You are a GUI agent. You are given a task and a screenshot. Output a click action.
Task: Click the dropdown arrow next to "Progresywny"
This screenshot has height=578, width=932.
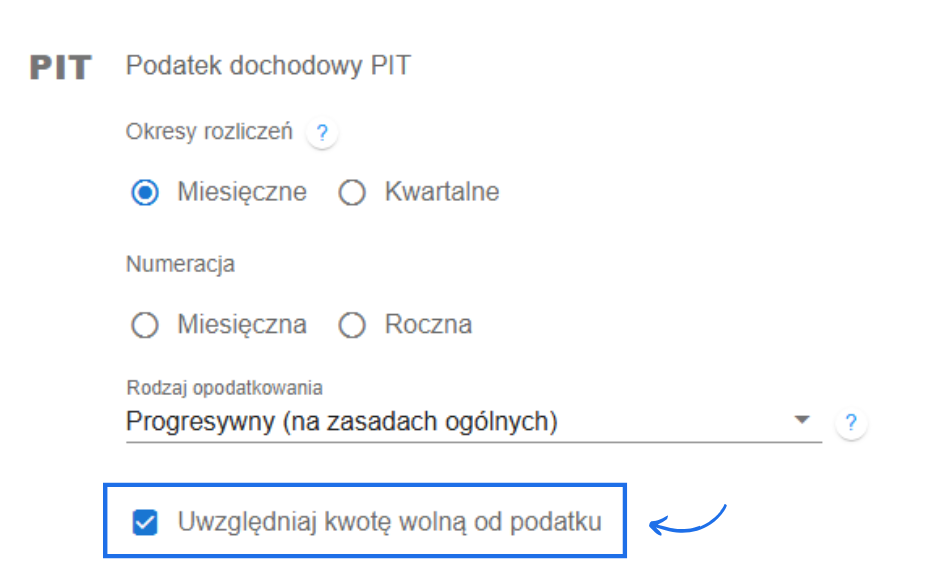click(802, 420)
